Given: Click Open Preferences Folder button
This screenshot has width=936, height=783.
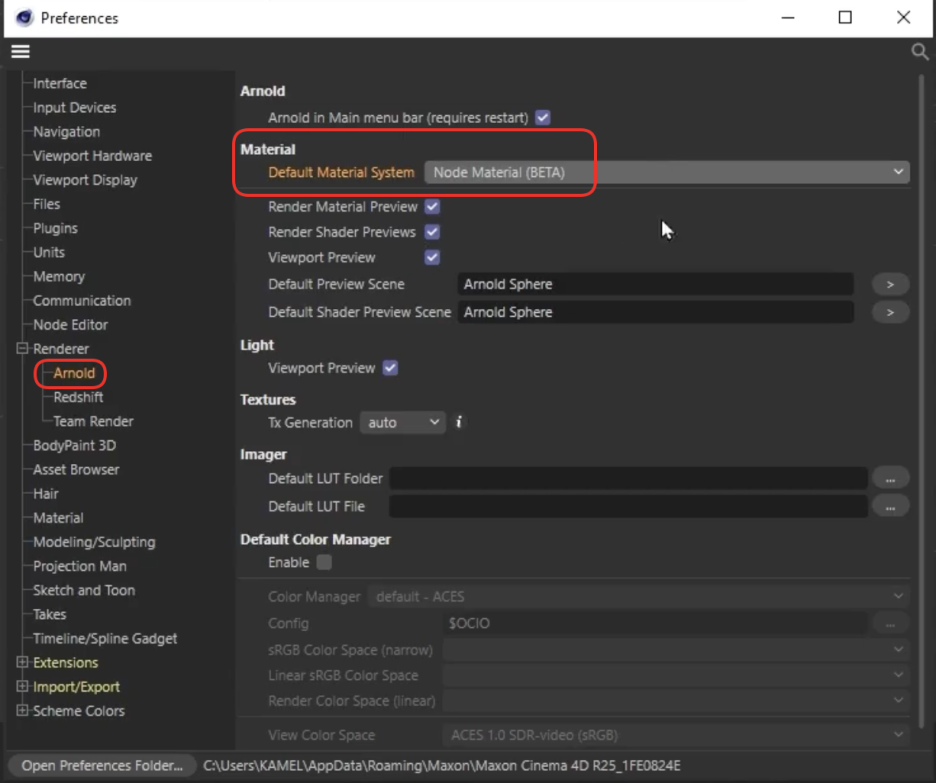Looking at the screenshot, I should 102,766.
